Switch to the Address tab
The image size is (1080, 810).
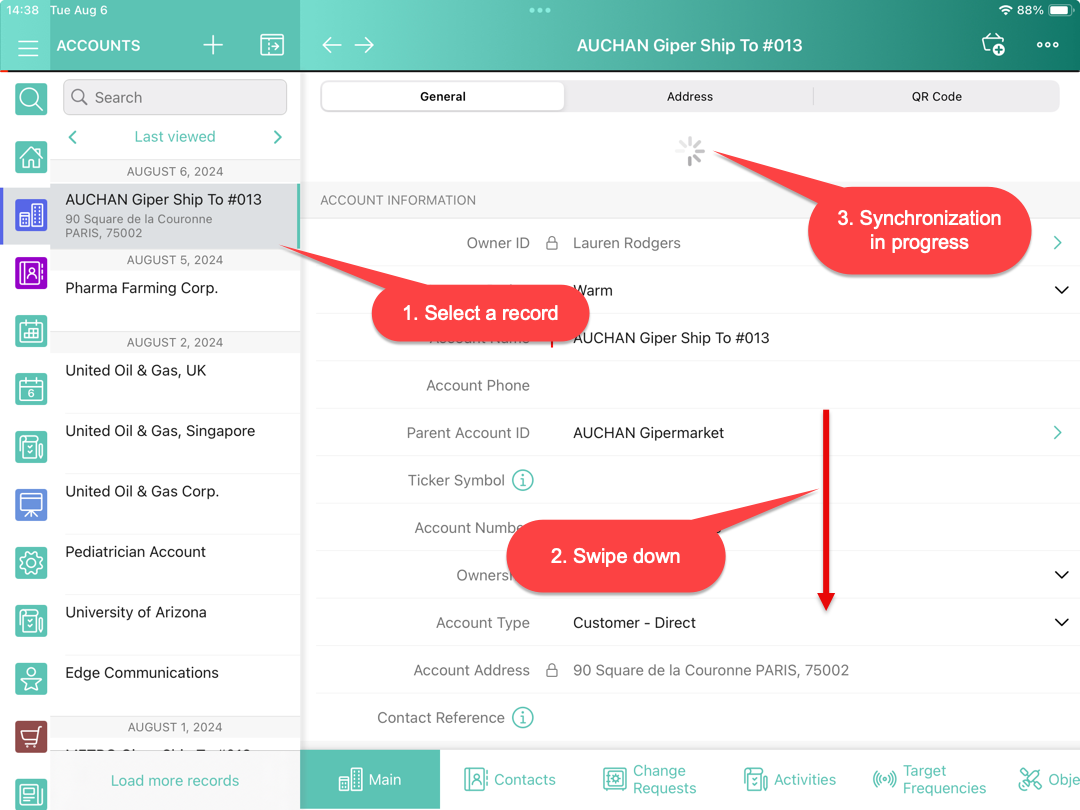(x=690, y=97)
